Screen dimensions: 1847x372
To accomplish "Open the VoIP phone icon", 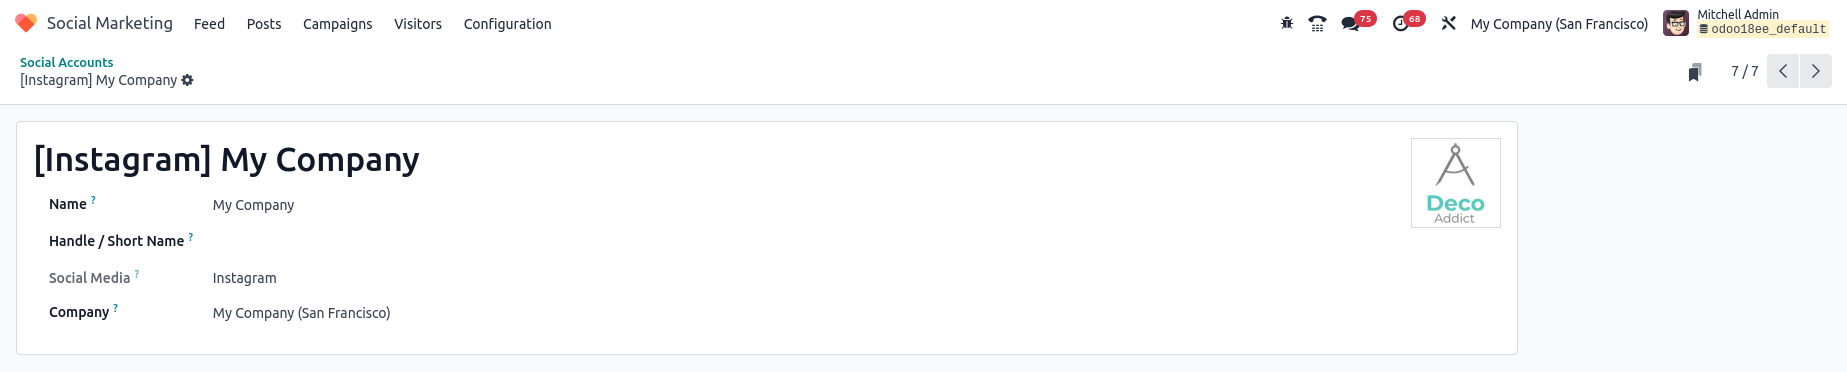I will (1318, 23).
